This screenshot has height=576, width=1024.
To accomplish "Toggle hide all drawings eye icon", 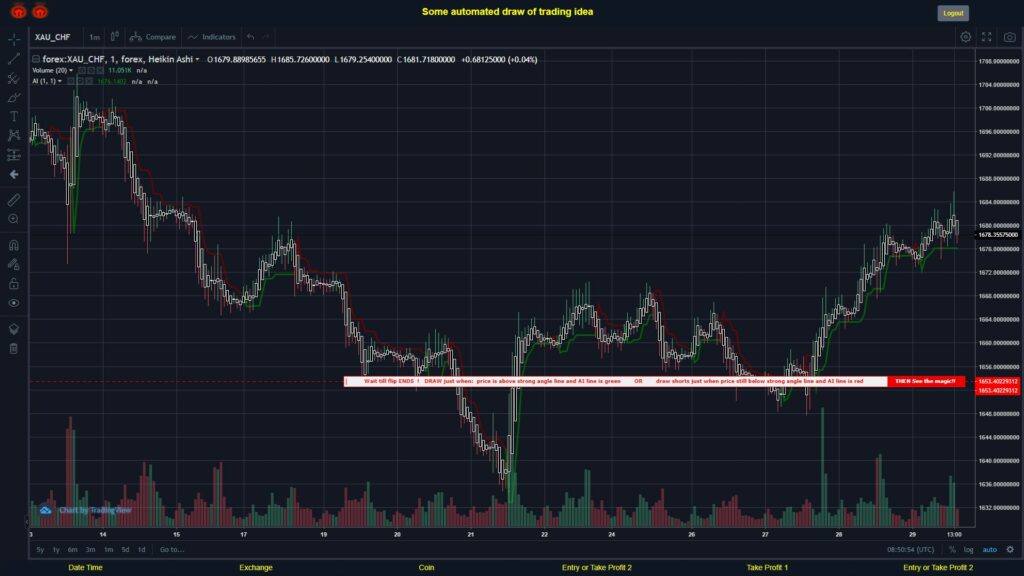I will pyautogui.click(x=14, y=303).
